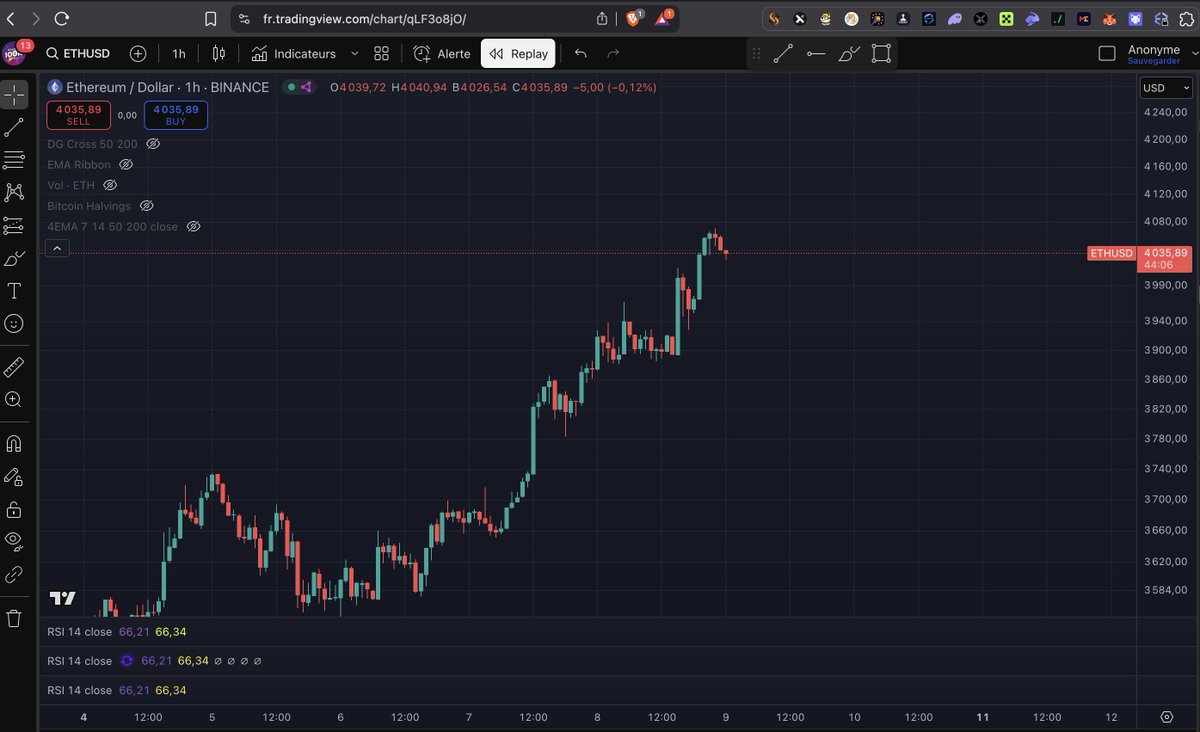Hide the EMA Ribbon indicator
The image size is (1200, 732).
point(125,164)
